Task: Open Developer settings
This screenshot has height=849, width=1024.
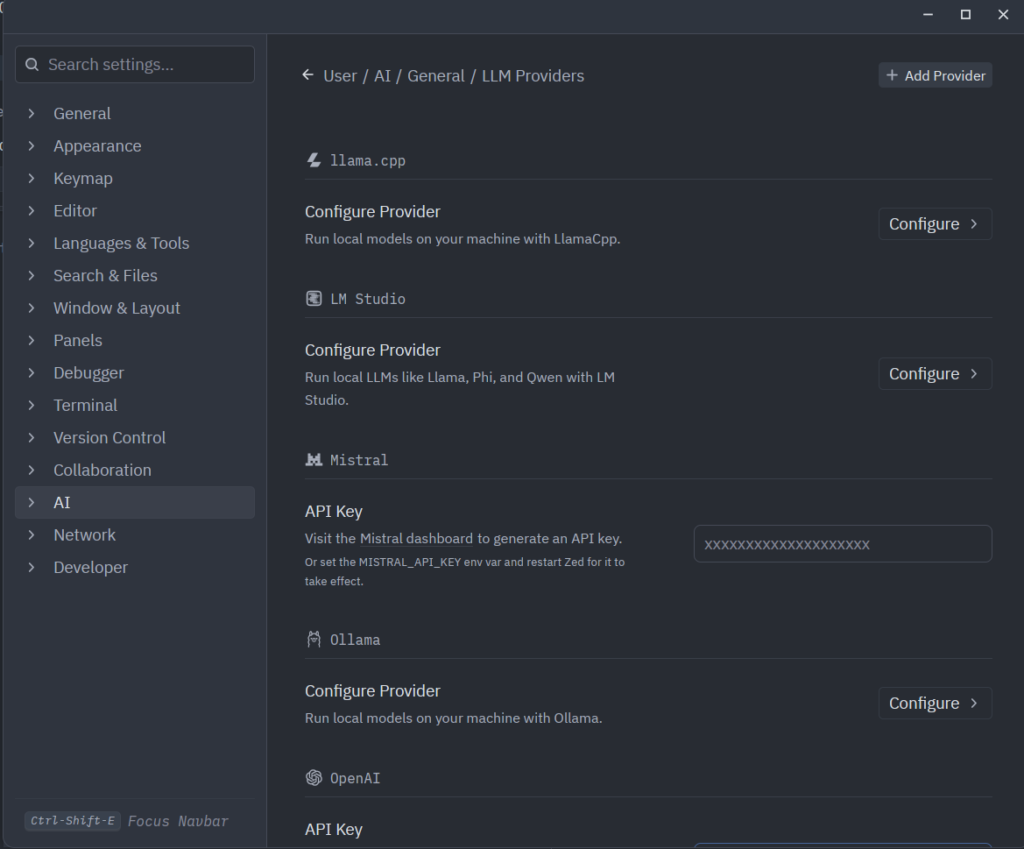Action: click(135, 568)
